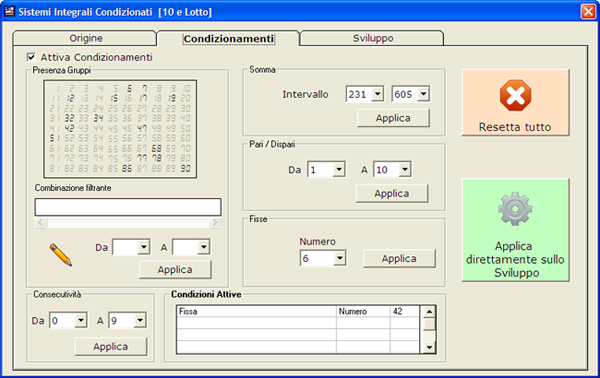Click up arrow of Condizioni Attive scrollbar
The height and width of the screenshot is (378, 600).
coord(429,312)
